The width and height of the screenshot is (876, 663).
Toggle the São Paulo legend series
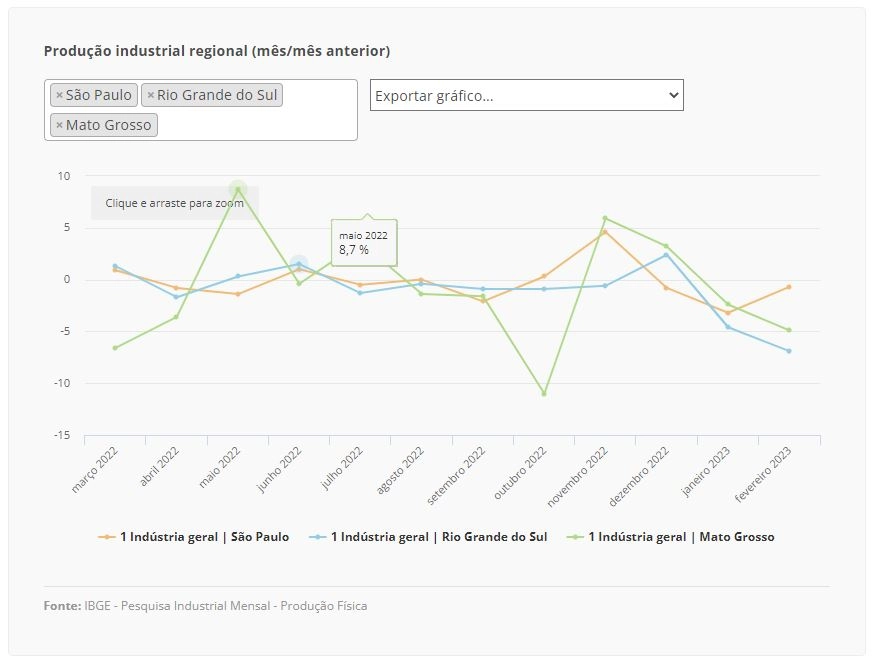(193, 537)
